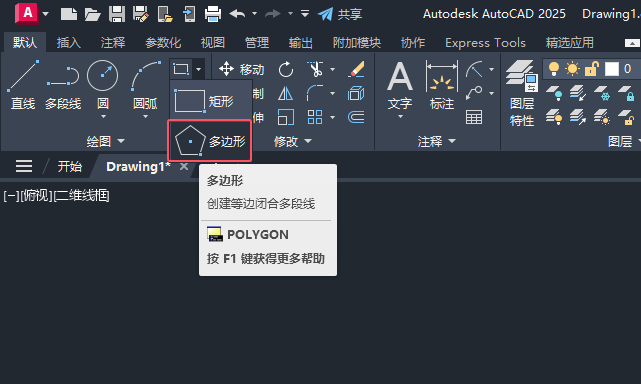The width and height of the screenshot is (641, 384).
Task: Open the AutoCAD application menu logo
Action: [x=27, y=13]
